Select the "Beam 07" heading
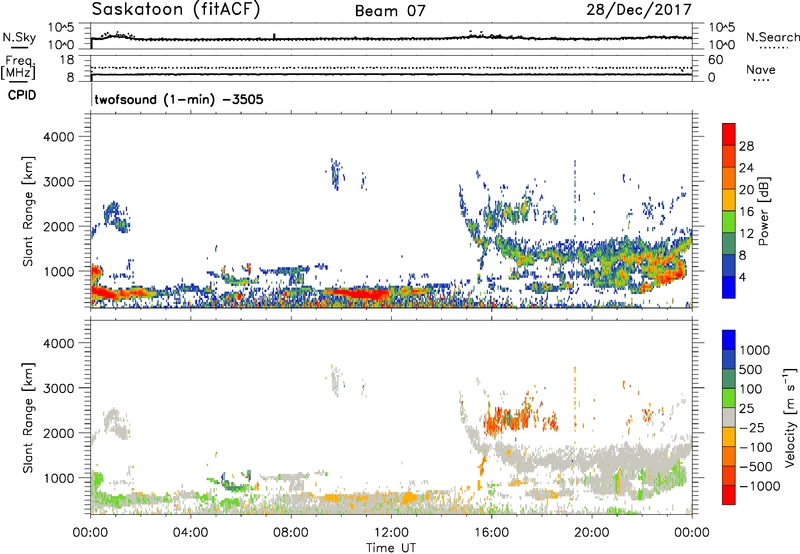Image resolution: width=800 pixels, height=554 pixels. (x=390, y=11)
